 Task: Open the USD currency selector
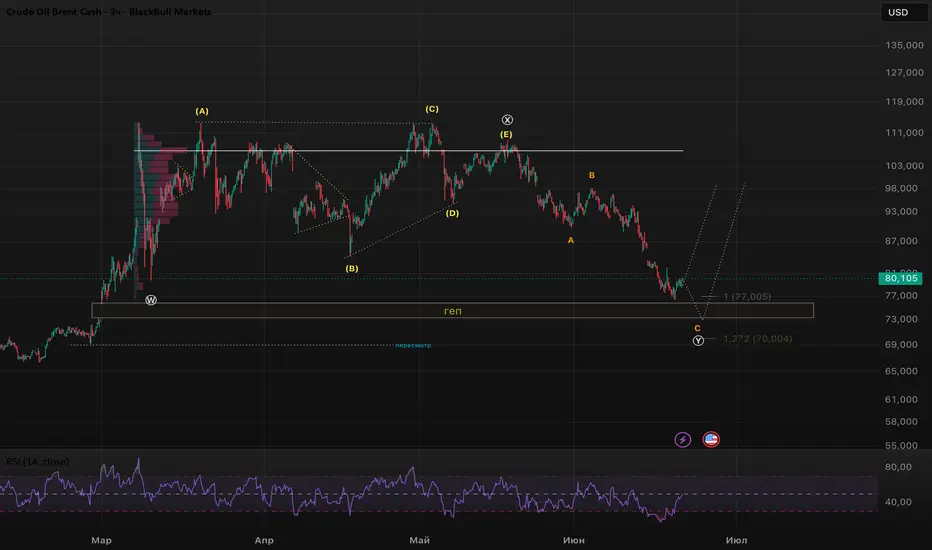903,12
